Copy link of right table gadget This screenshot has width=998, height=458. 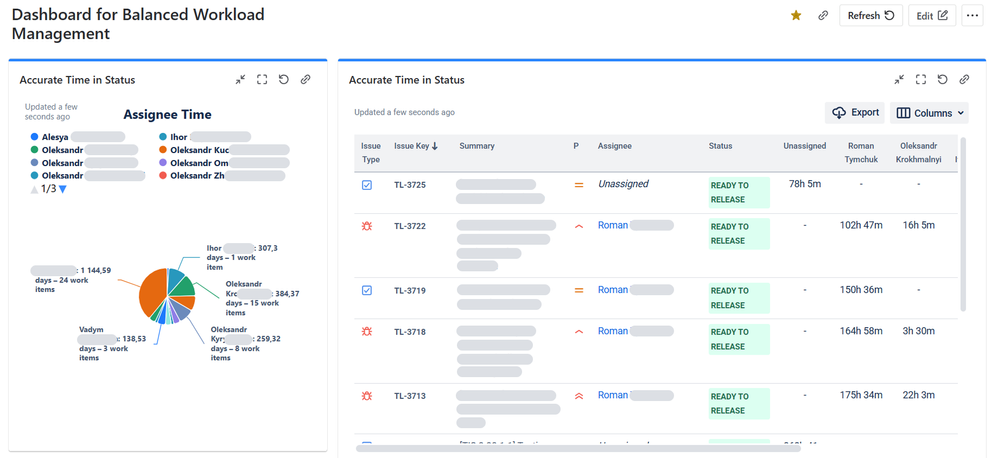coord(964,80)
